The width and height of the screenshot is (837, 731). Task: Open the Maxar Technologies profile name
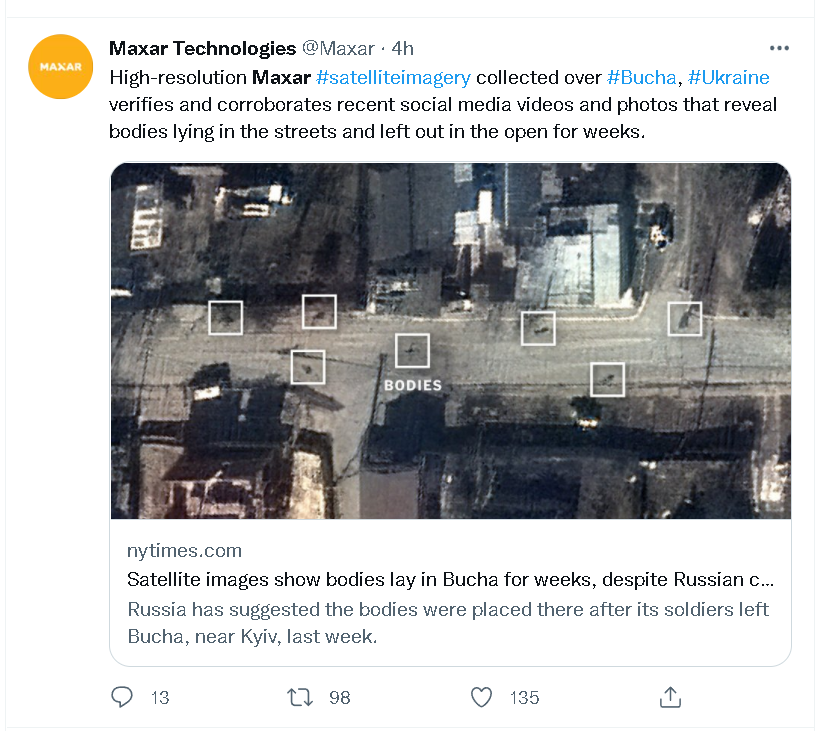pyautogui.click(x=202, y=48)
